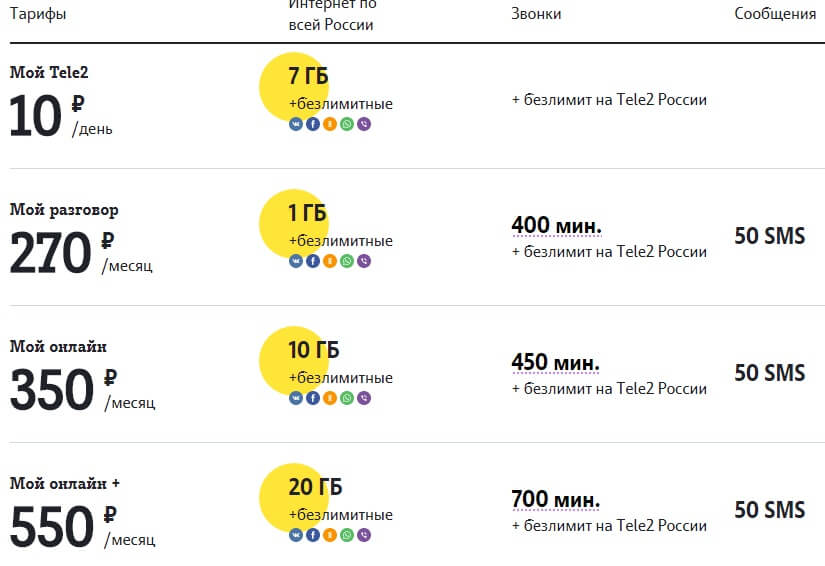Open the Мой Tele2 tariff name

[49, 72]
